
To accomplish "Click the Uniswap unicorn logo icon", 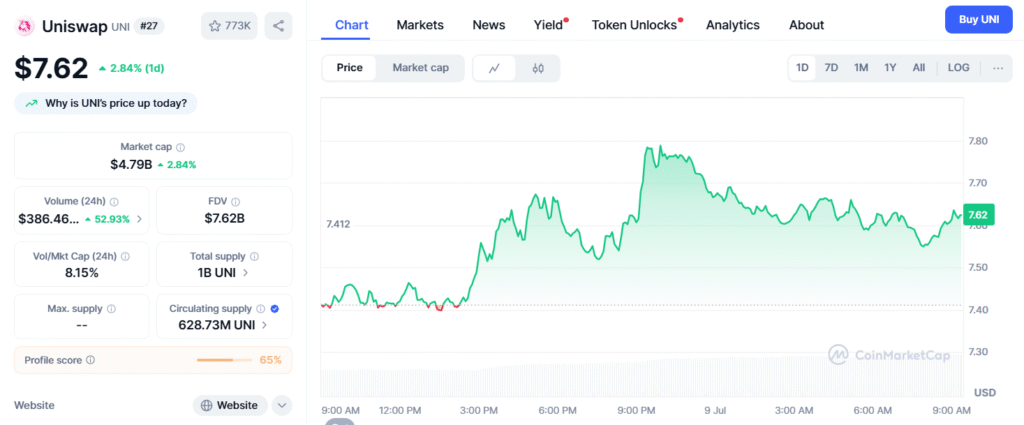I will pyautogui.click(x=26, y=26).
